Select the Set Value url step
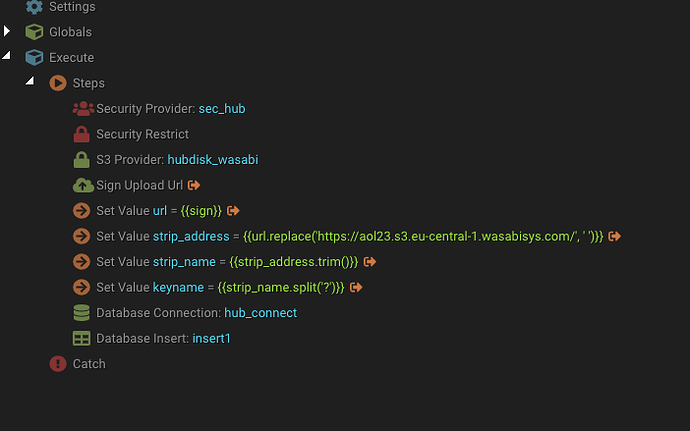Image resolution: width=690 pixels, height=431 pixels. click(x=156, y=211)
